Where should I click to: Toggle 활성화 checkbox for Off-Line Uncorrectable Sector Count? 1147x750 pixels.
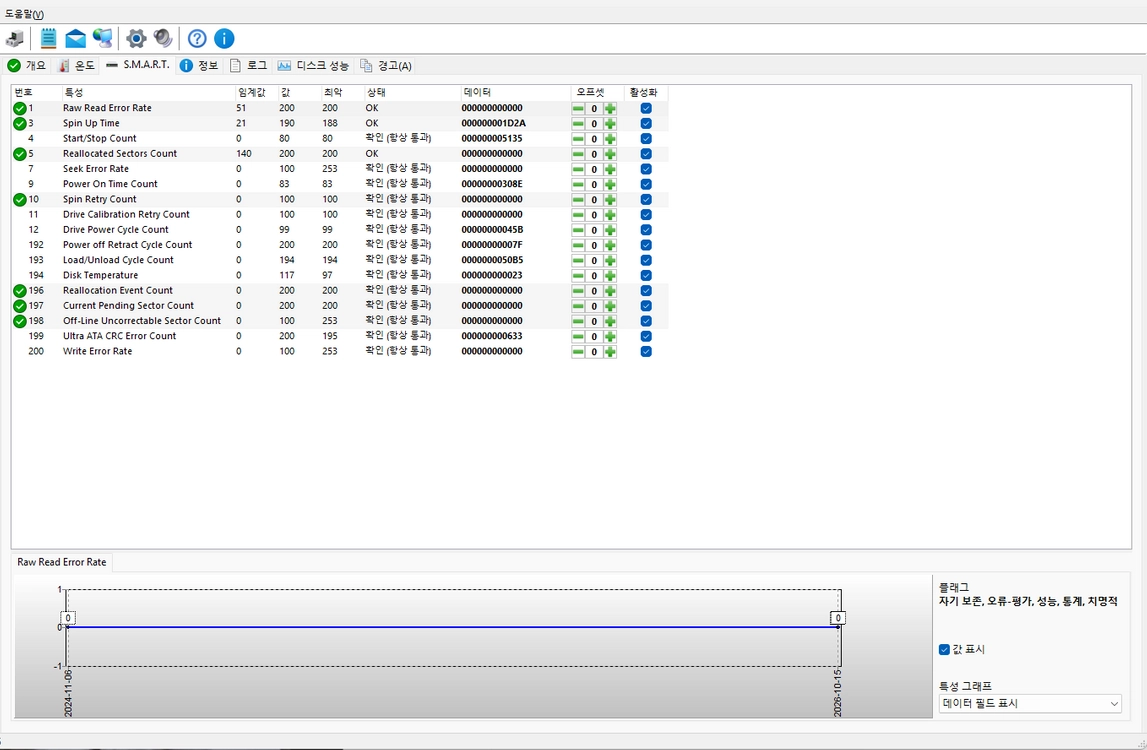[646, 321]
